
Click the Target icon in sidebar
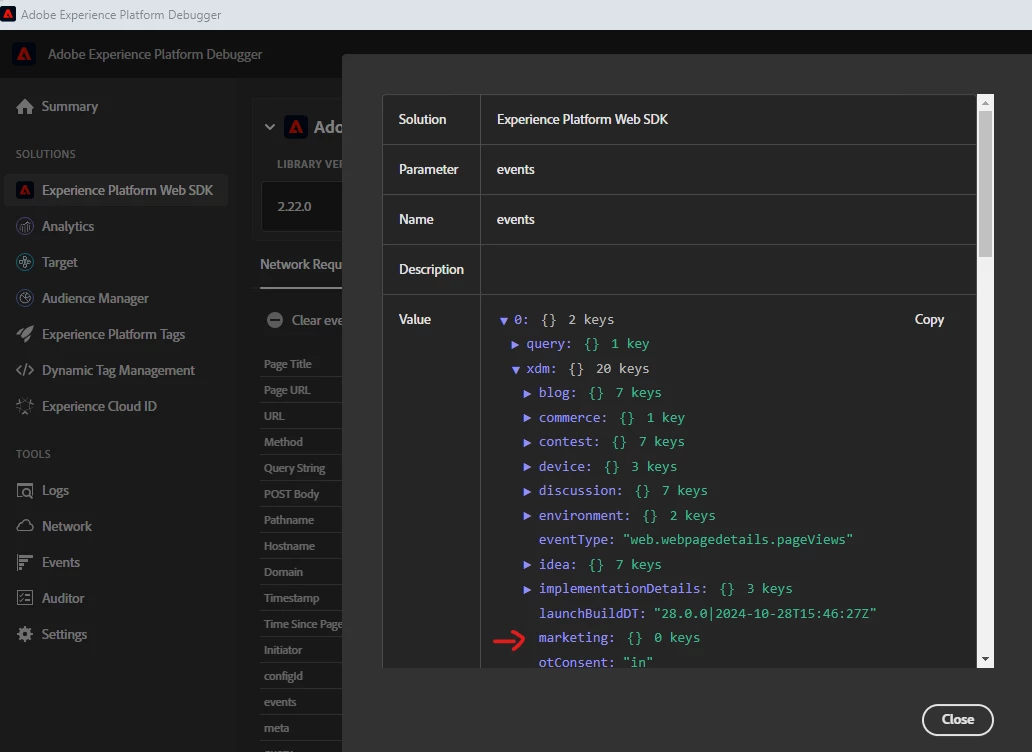pos(25,263)
